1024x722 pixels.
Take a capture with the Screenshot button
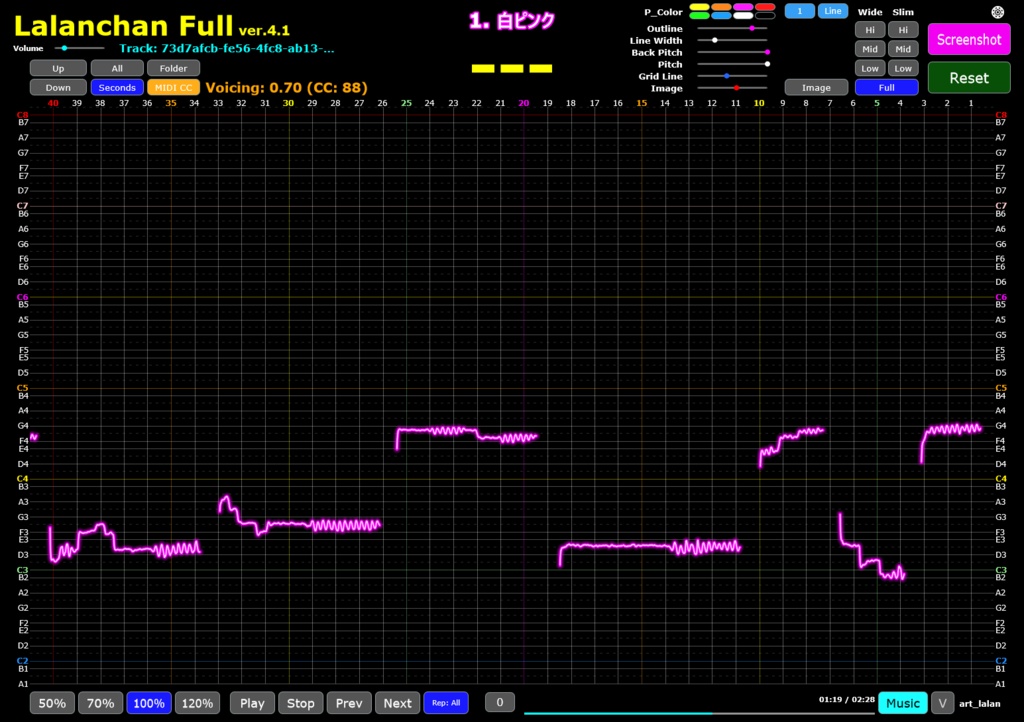pyautogui.click(x=968, y=40)
